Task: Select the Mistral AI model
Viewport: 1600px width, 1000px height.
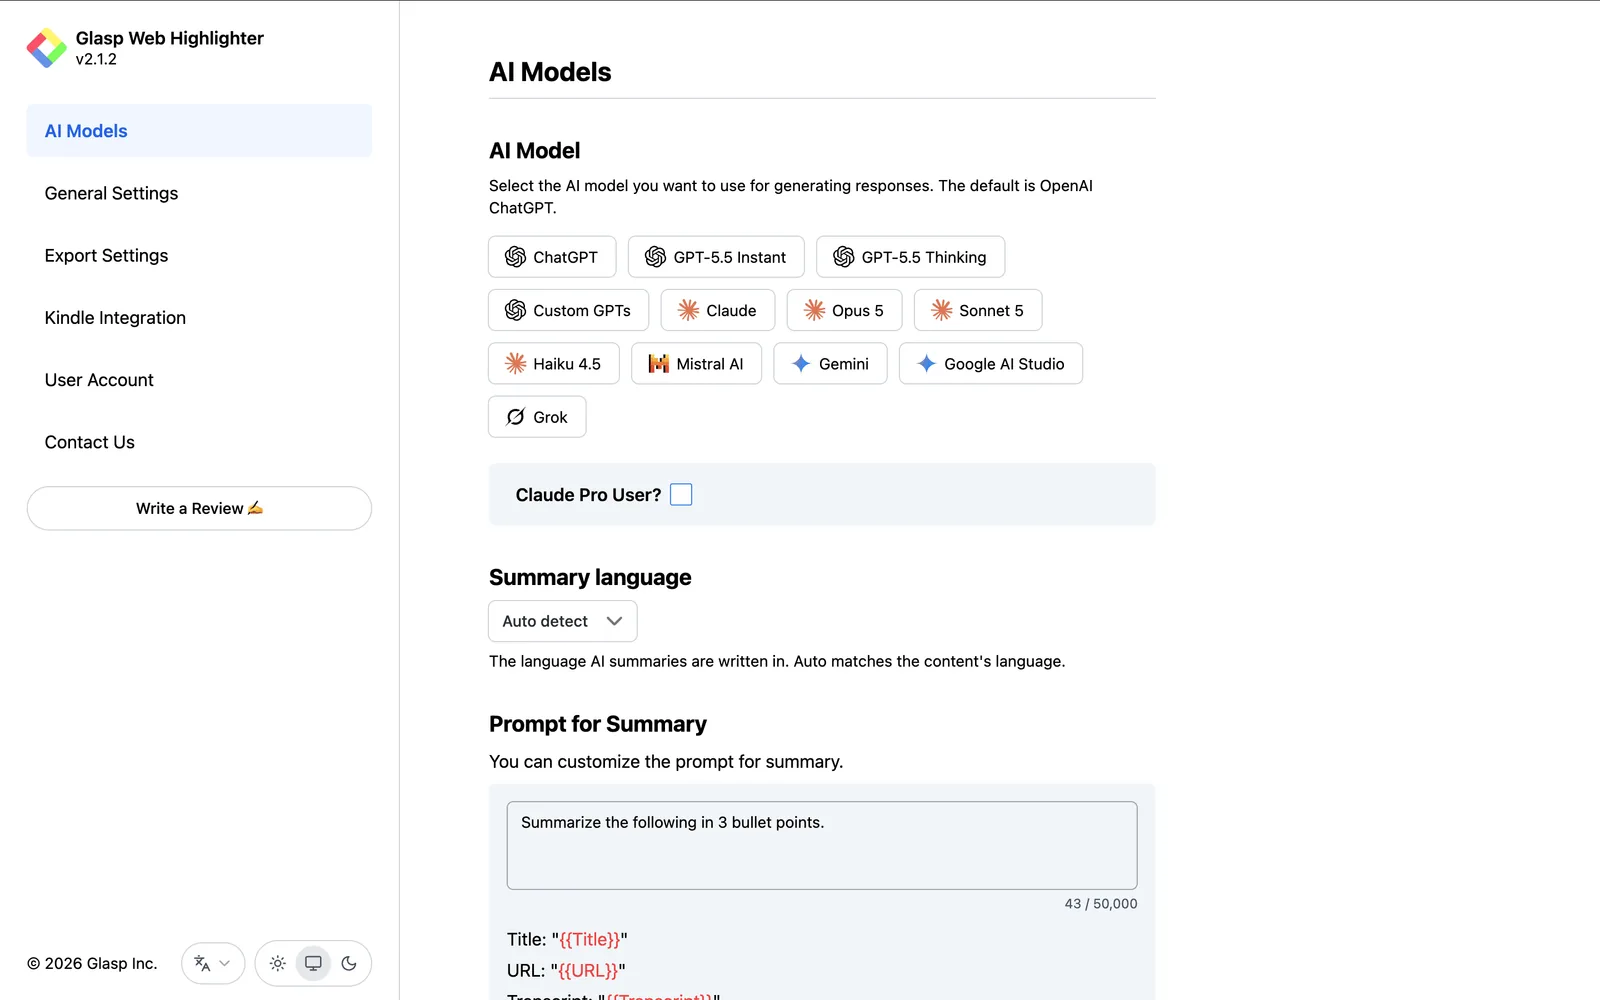Action: (x=696, y=364)
